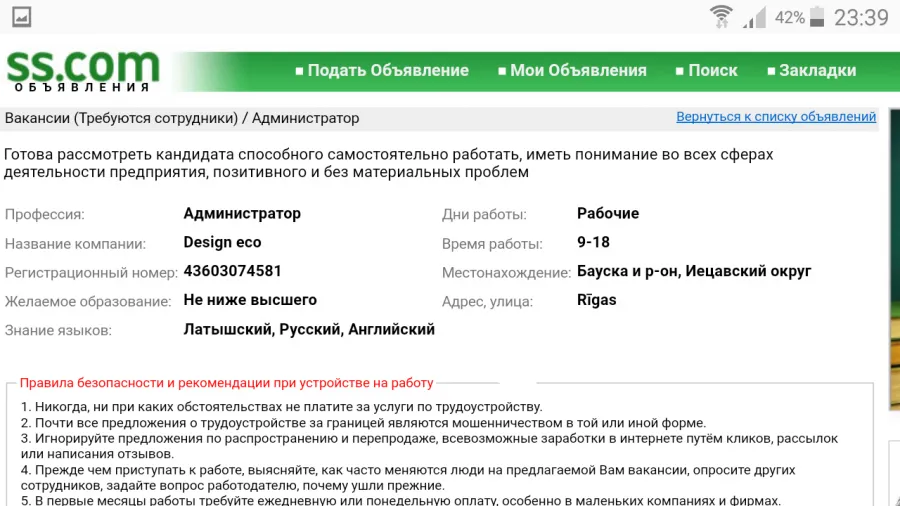Click the profession value Администратор
The width and height of the screenshot is (900, 506).
pos(242,213)
